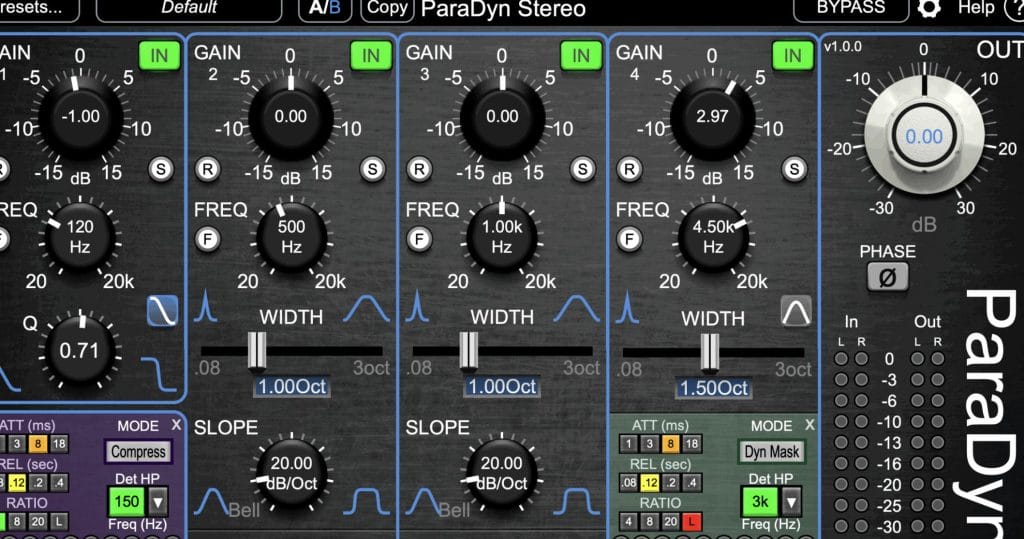Open the Help menu
Viewport: 1024px width, 539px height.
tap(976, 8)
